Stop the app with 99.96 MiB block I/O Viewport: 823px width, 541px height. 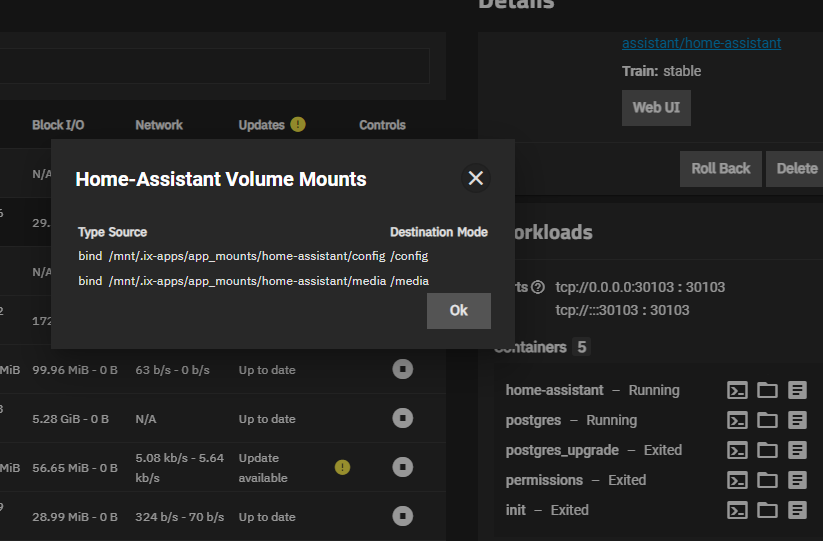(403, 369)
